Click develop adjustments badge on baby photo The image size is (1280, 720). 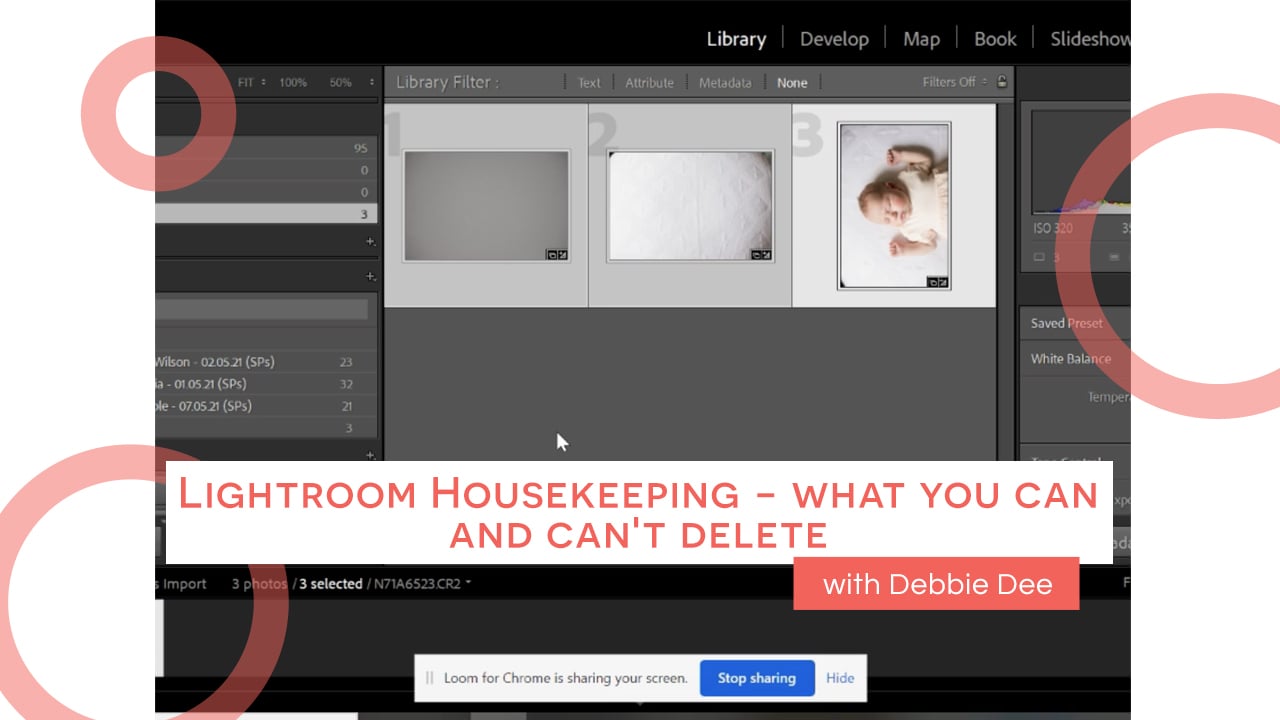(x=943, y=283)
